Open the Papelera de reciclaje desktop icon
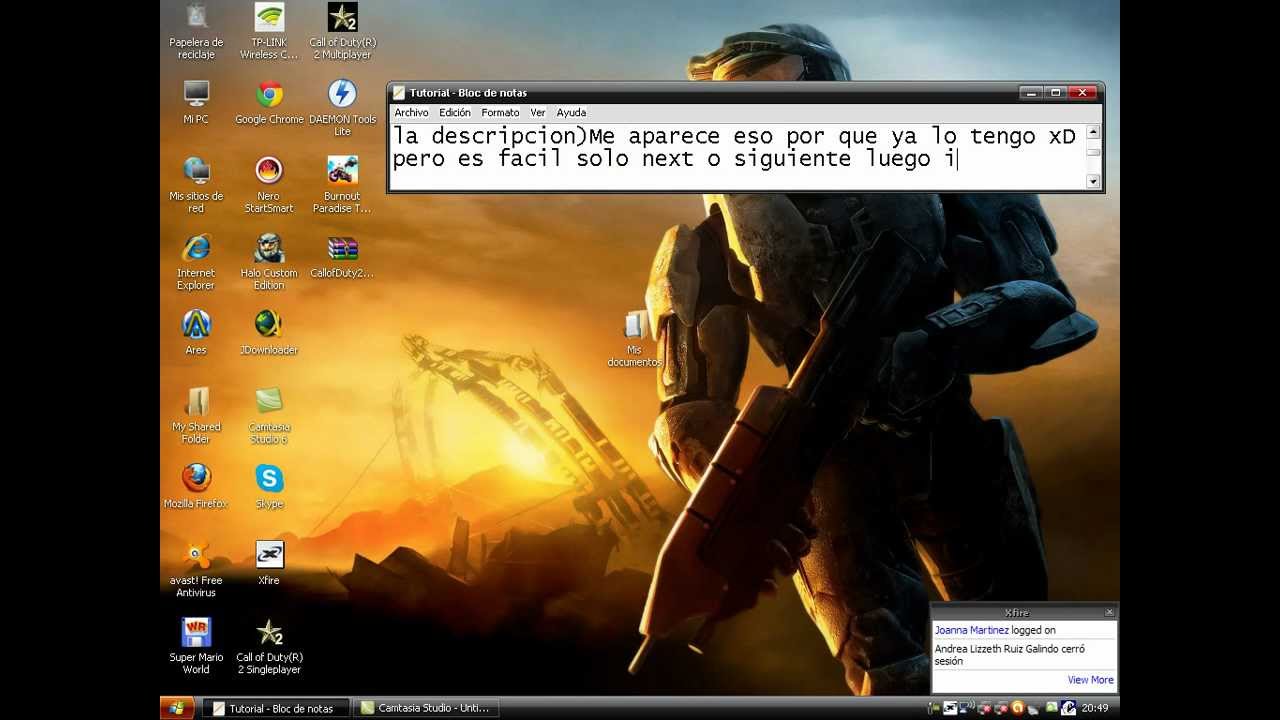Viewport: 1280px width, 720px height. coord(196,31)
